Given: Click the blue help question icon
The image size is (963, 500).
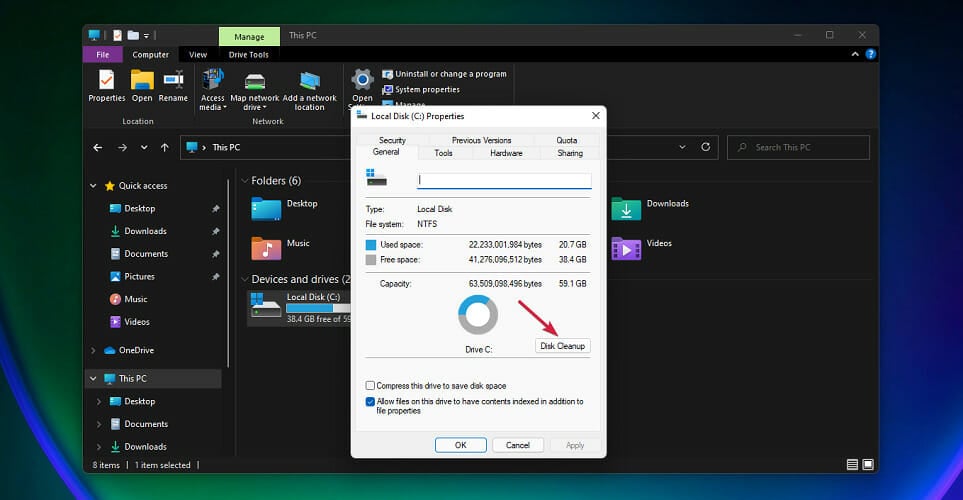Looking at the screenshot, I should click(x=870, y=54).
